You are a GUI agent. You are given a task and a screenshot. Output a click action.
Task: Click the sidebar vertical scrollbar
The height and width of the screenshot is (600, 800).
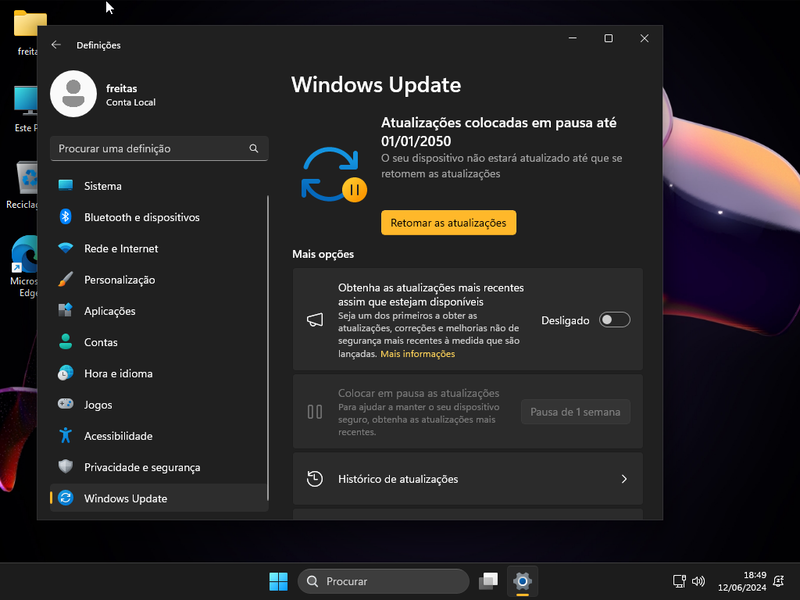tap(267, 347)
